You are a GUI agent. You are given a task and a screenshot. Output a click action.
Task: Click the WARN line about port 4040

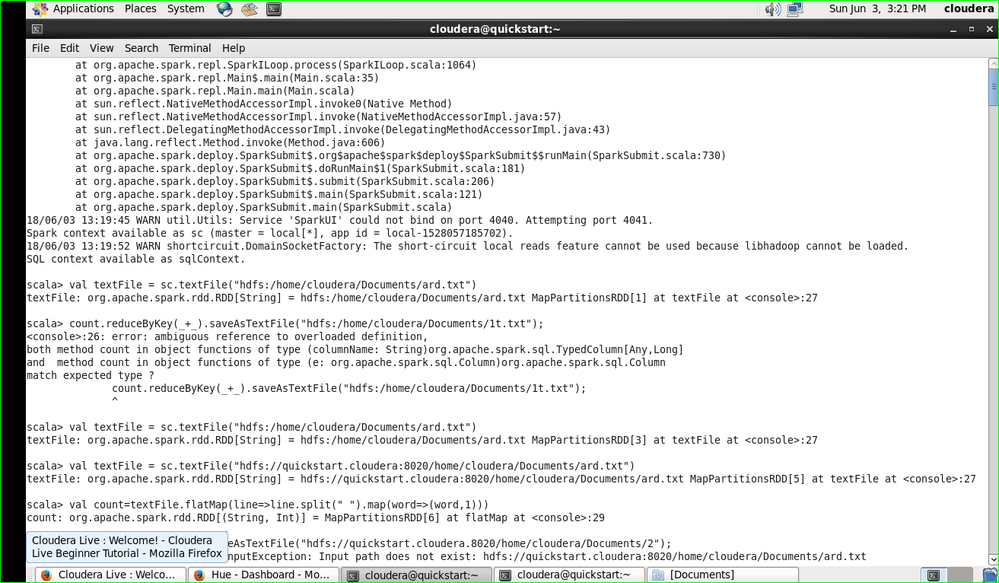click(x=340, y=220)
